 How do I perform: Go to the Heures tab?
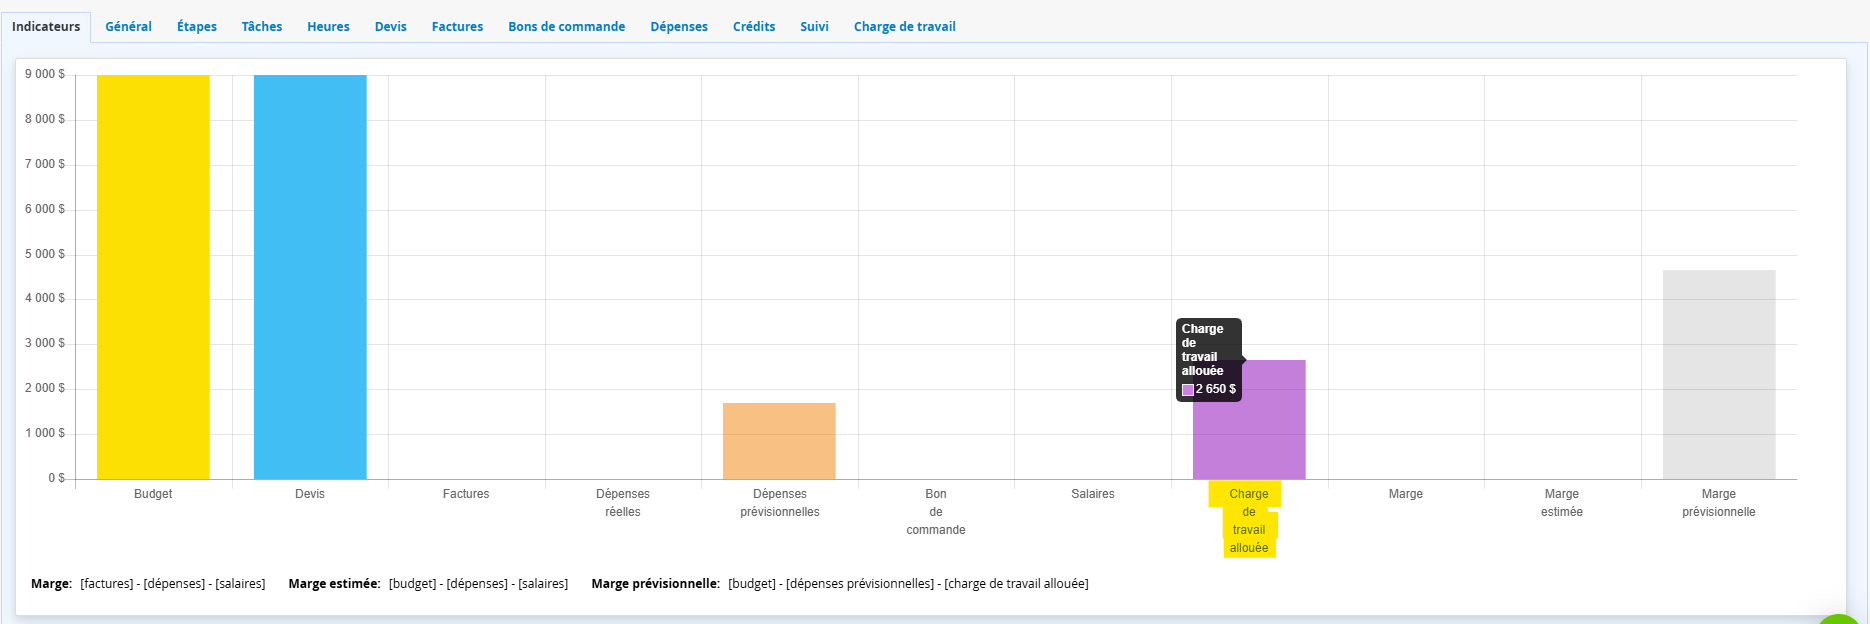pos(328,27)
